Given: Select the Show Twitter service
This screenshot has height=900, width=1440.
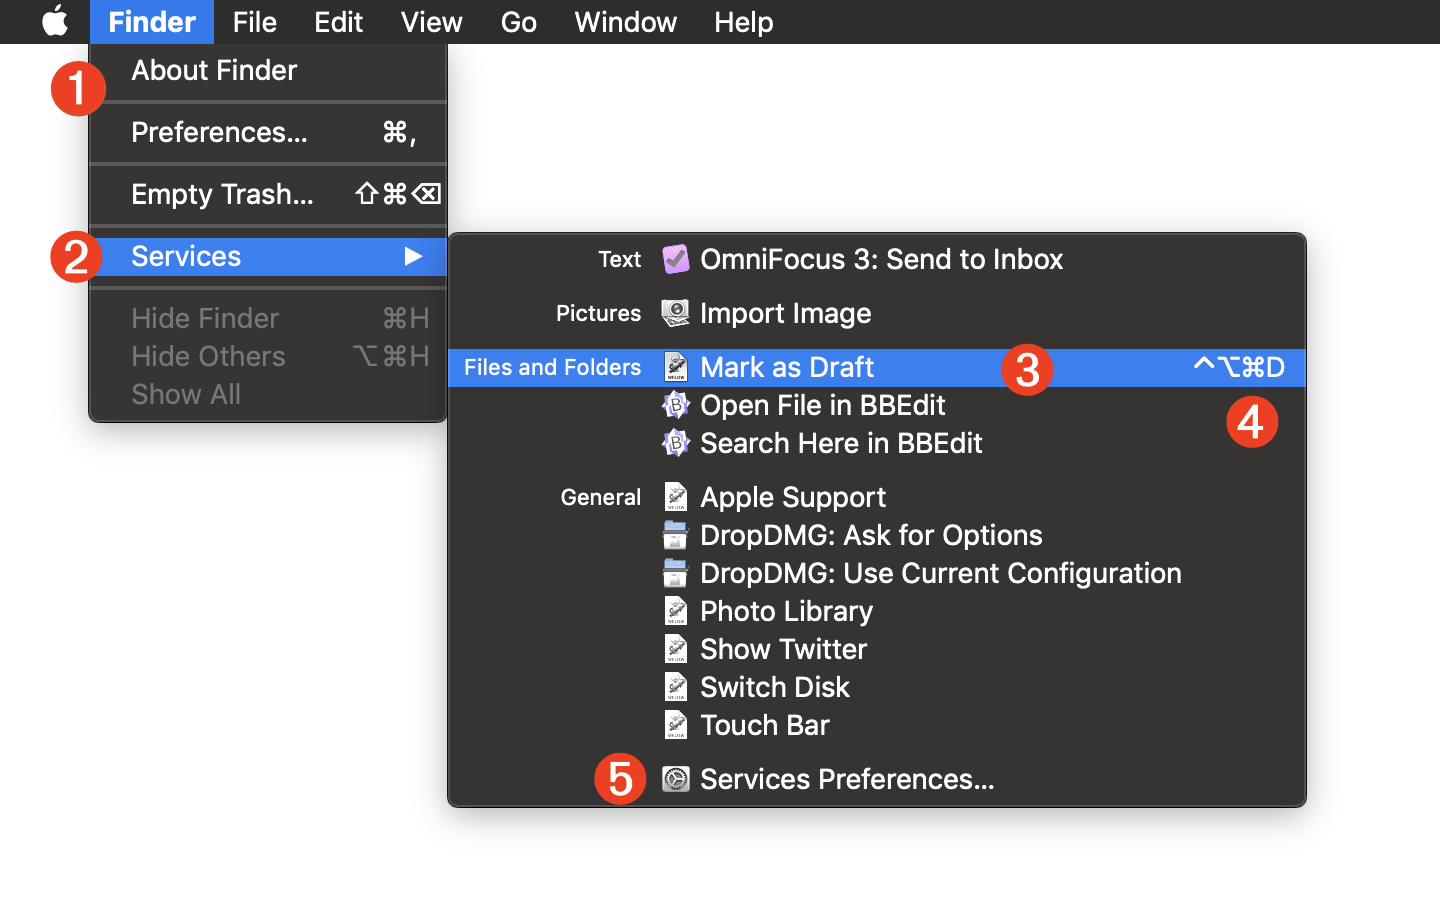Looking at the screenshot, I should [783, 649].
